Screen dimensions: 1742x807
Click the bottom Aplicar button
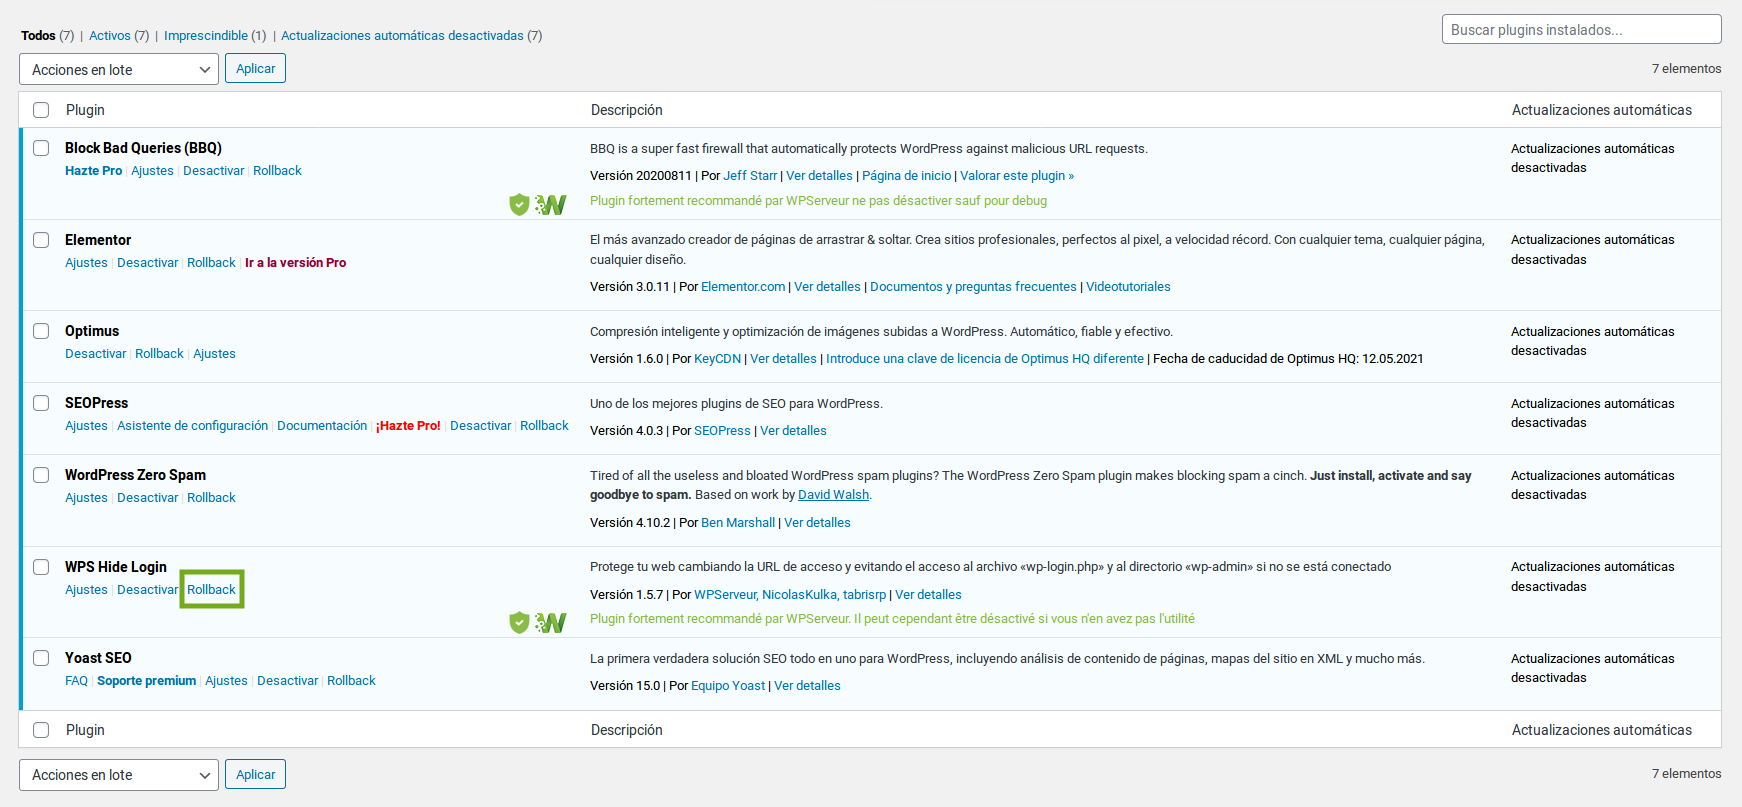[x=256, y=774]
